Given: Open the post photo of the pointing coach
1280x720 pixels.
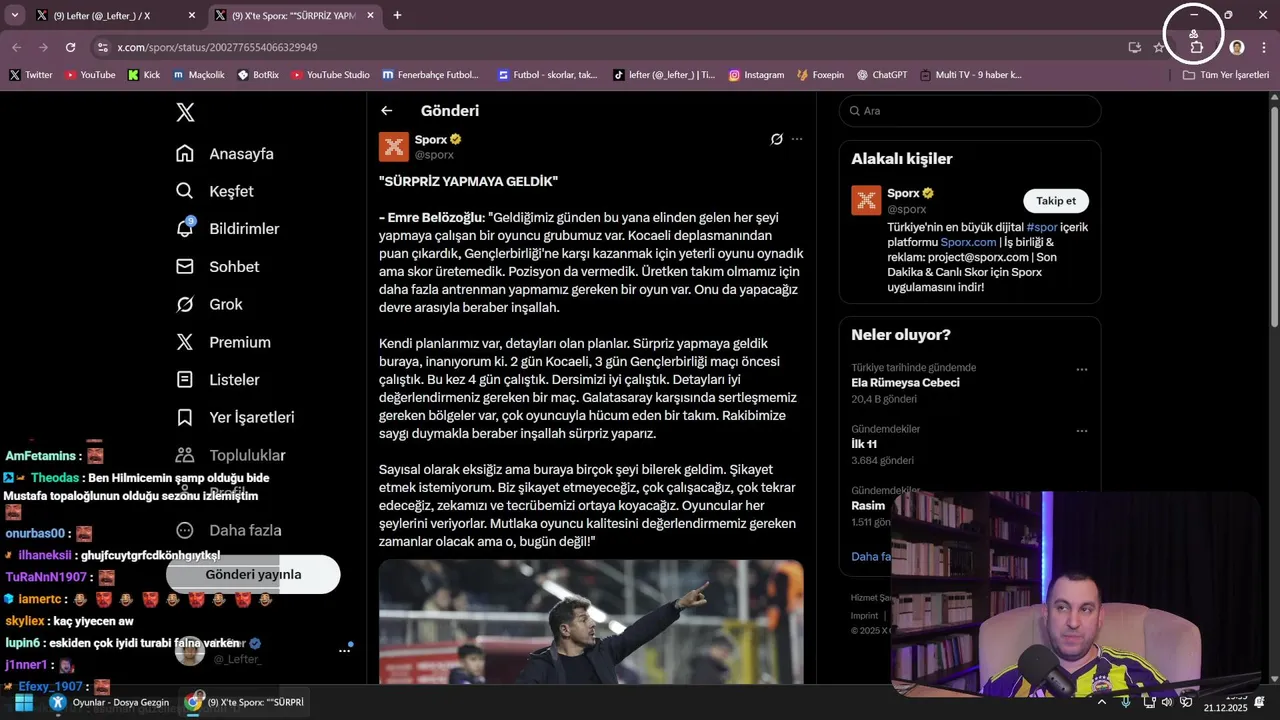Looking at the screenshot, I should [591, 621].
